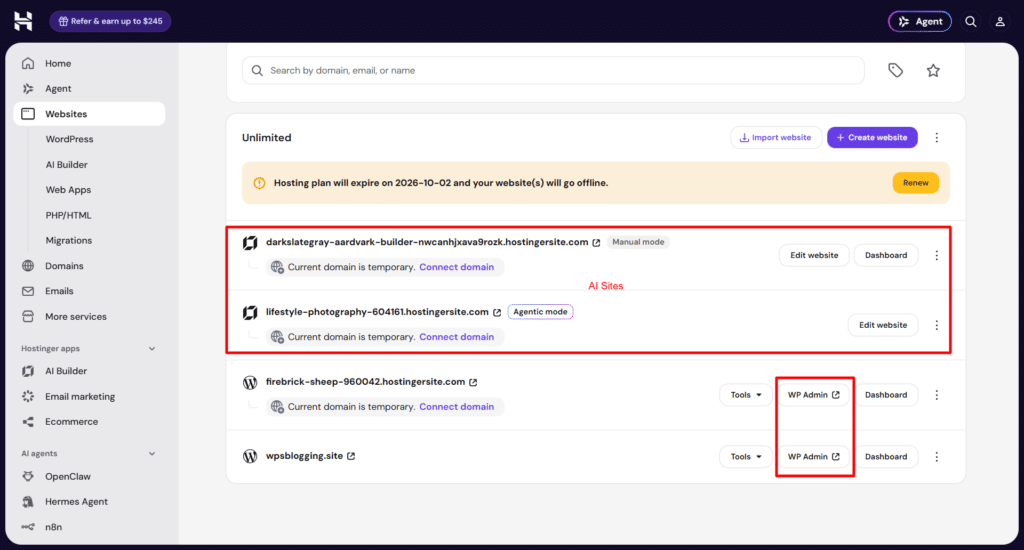Open Dashboard for darkslategray site
This screenshot has height=550, width=1024.
coord(886,255)
